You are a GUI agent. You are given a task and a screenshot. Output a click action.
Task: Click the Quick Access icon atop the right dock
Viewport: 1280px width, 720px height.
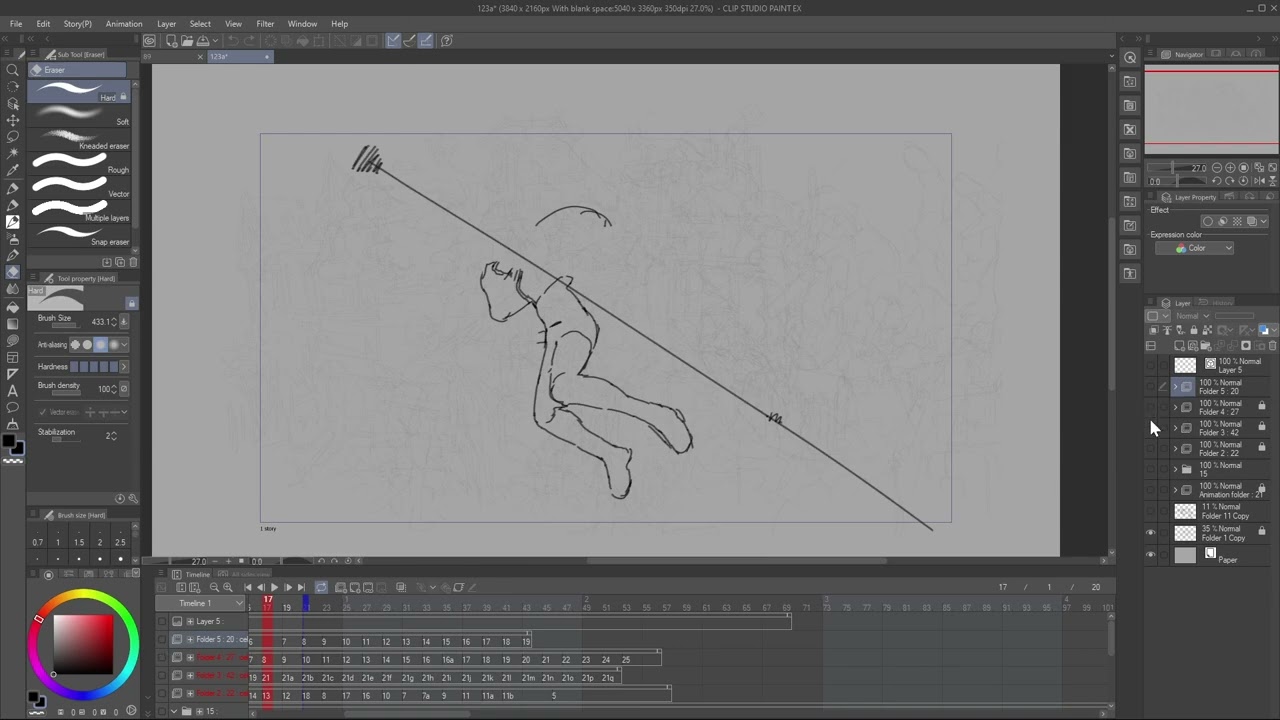(x=1130, y=58)
